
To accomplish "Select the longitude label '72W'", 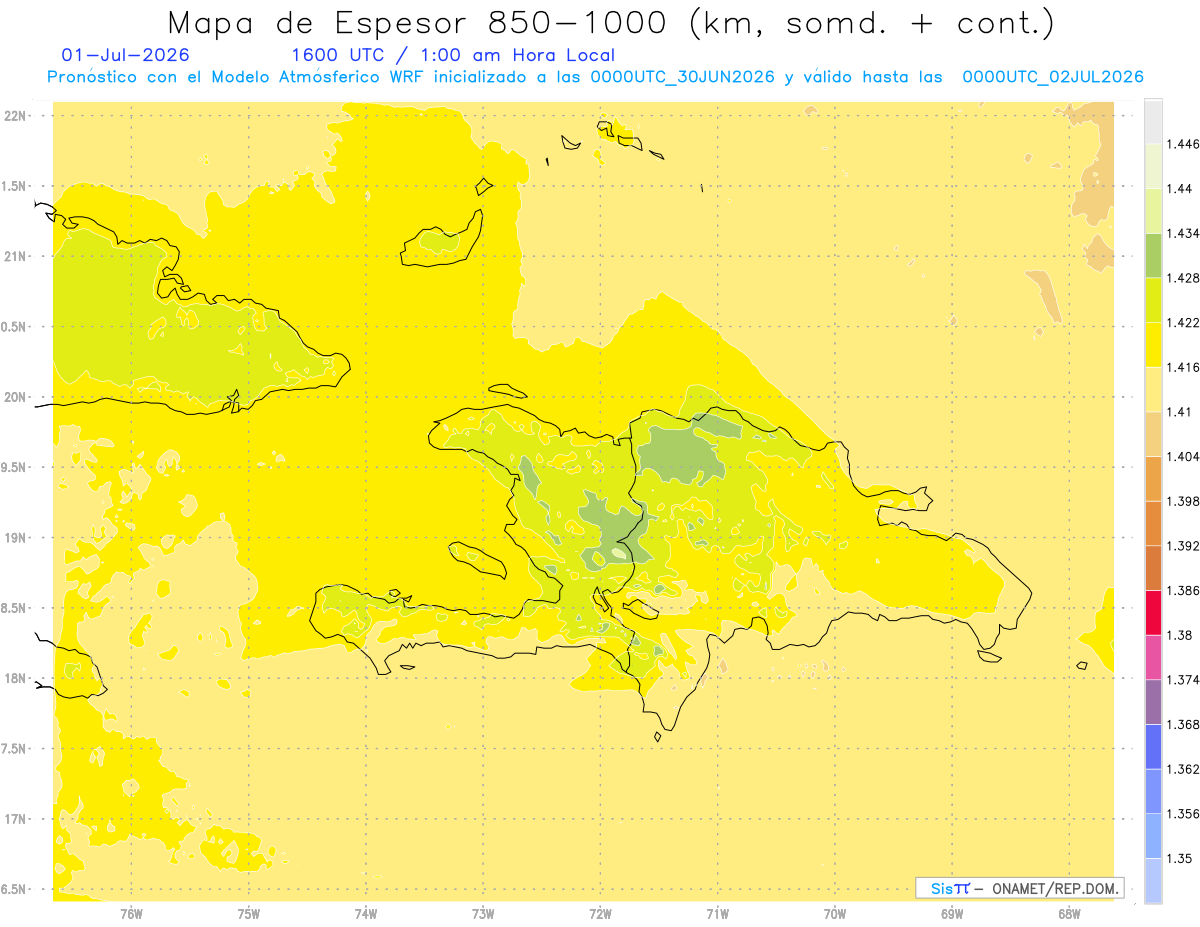I will pyautogui.click(x=600, y=914).
